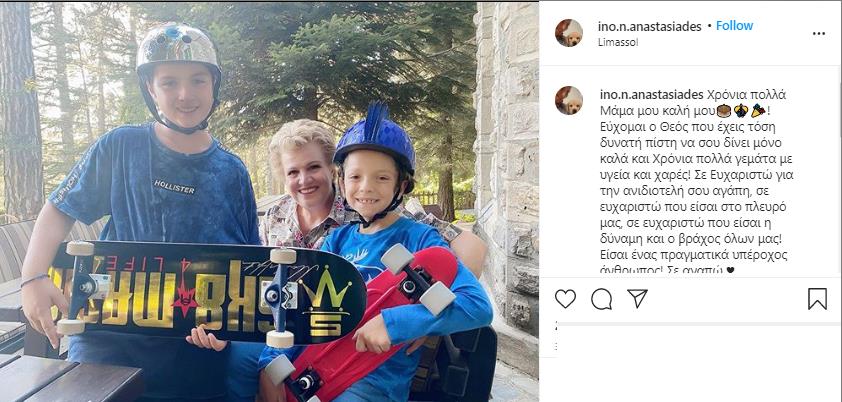Follow ino.n.anastasiades
This screenshot has width=842, height=402.
[x=734, y=26]
